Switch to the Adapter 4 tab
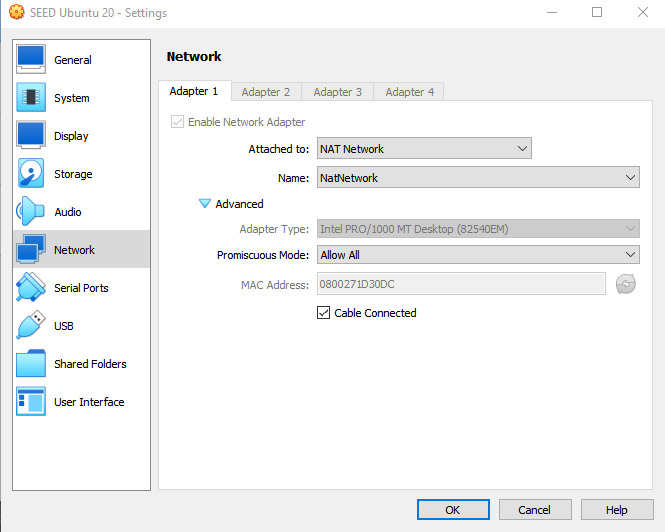The image size is (665, 532). [x=410, y=92]
